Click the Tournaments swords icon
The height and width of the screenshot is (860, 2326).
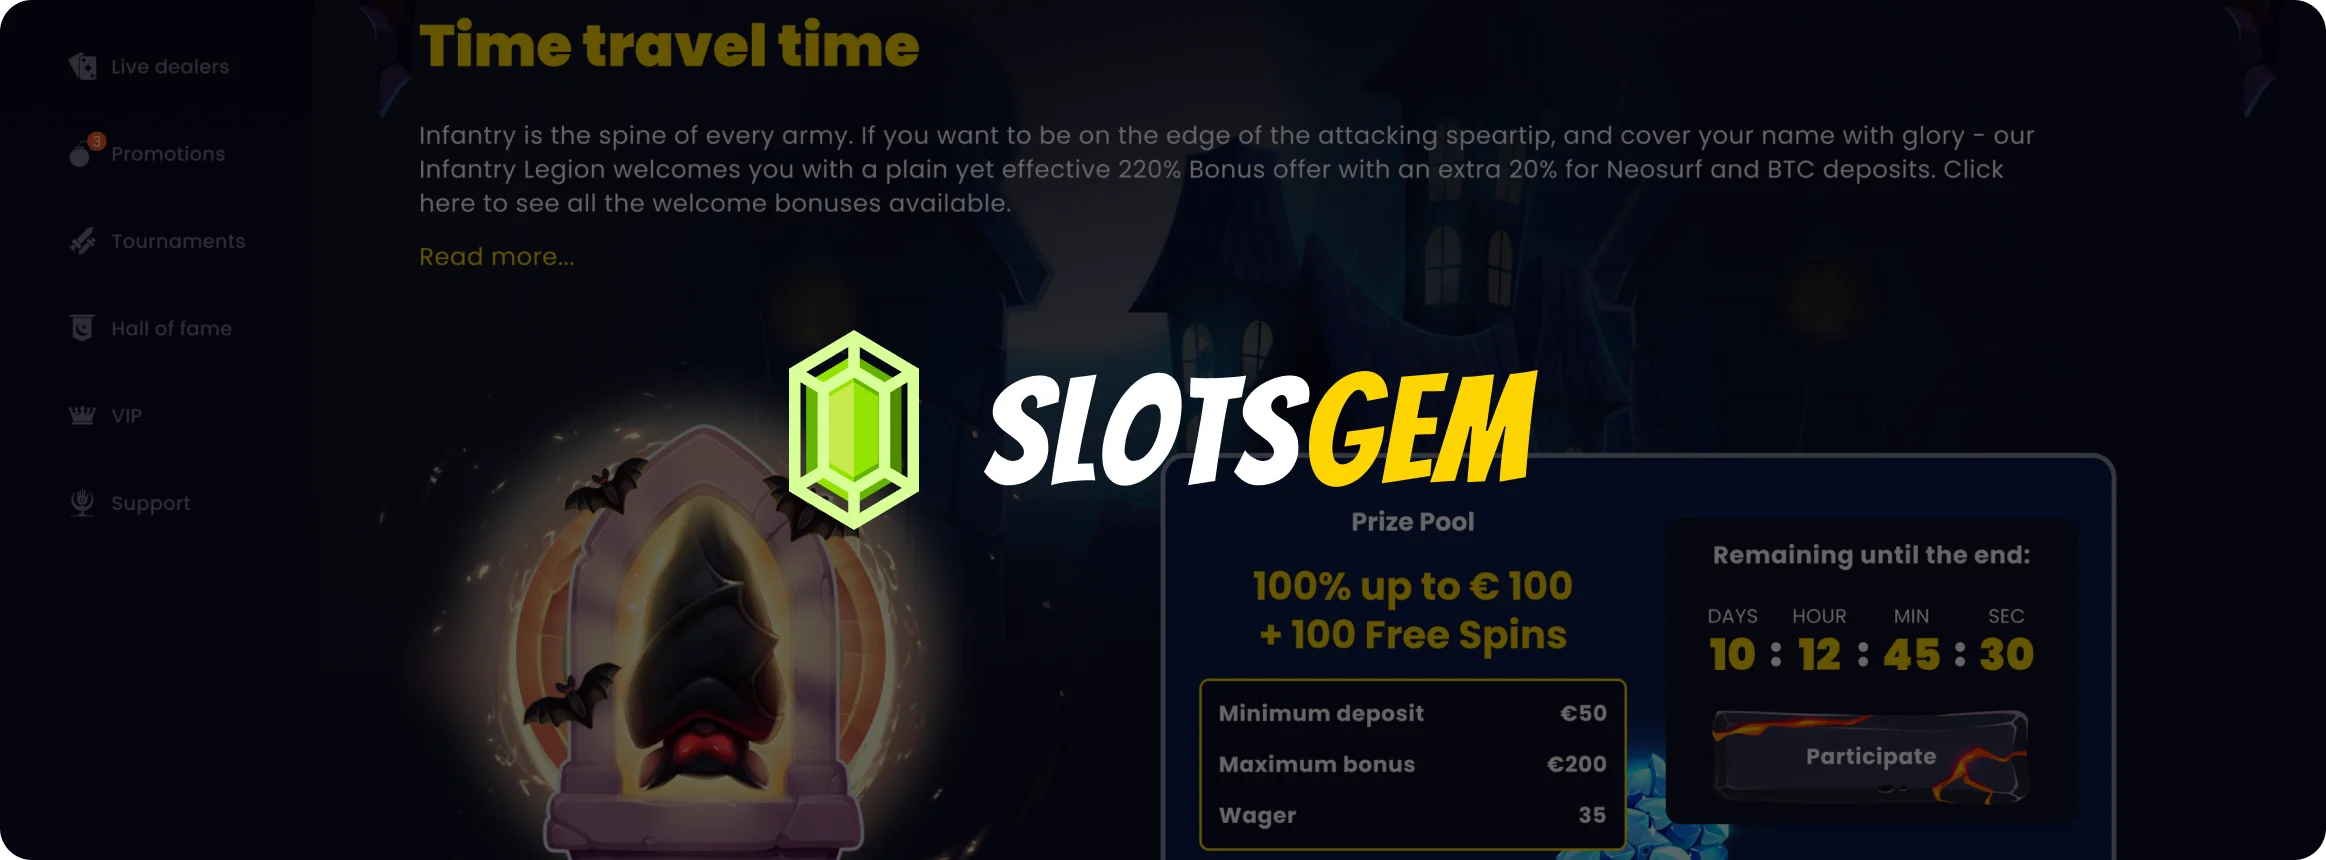point(82,241)
